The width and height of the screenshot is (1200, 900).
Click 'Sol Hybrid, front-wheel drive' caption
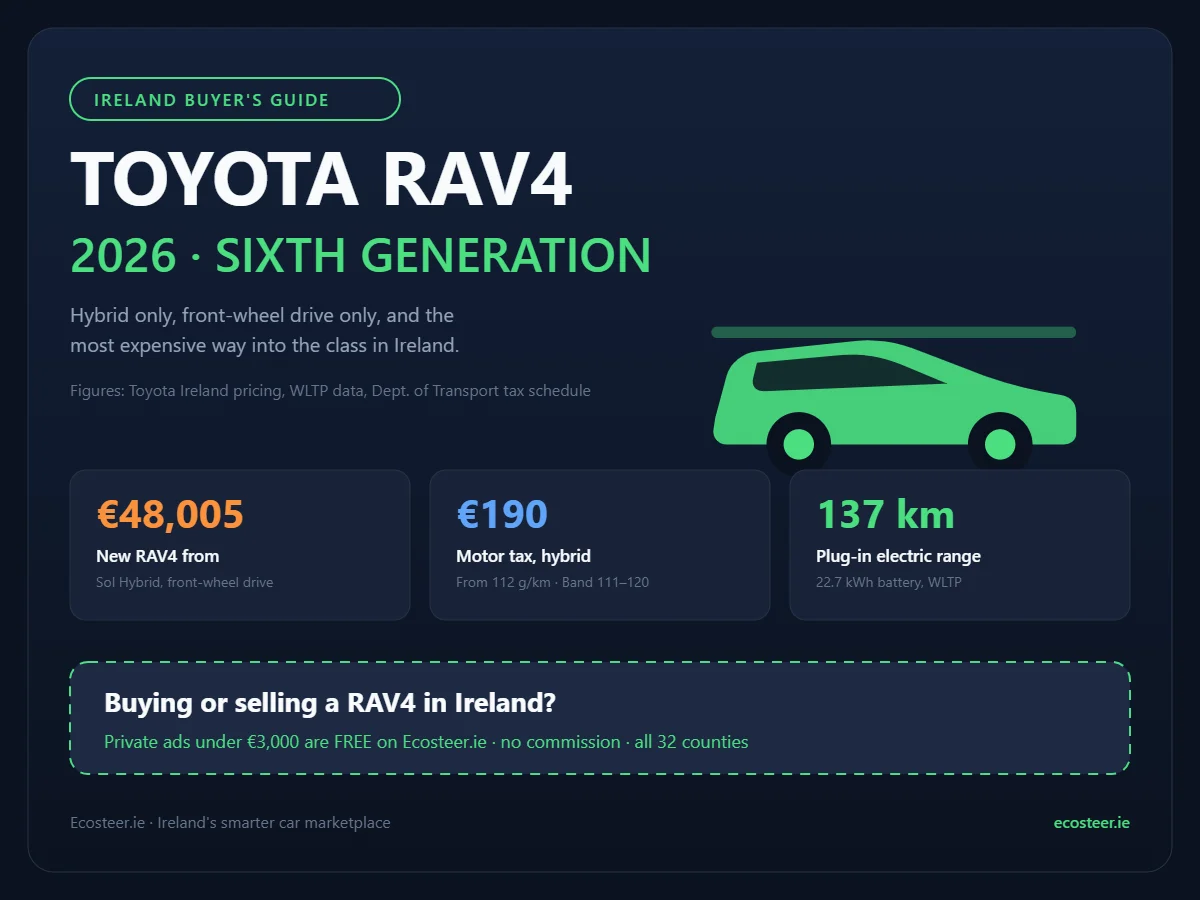(x=184, y=582)
